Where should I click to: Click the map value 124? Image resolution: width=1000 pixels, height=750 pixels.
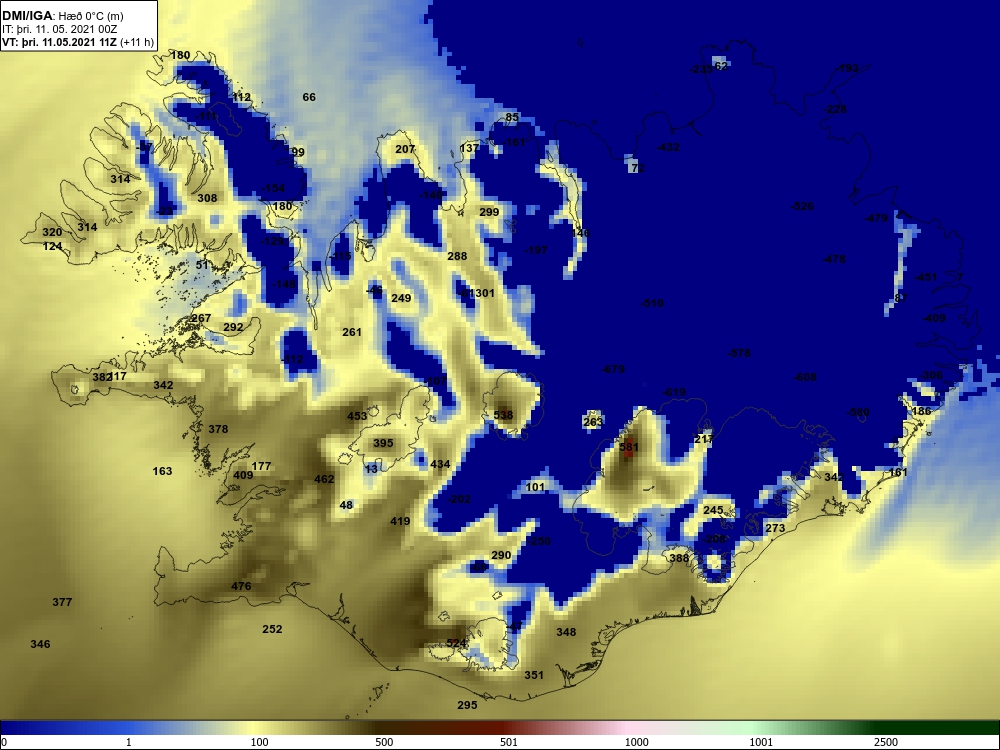click(x=52, y=246)
